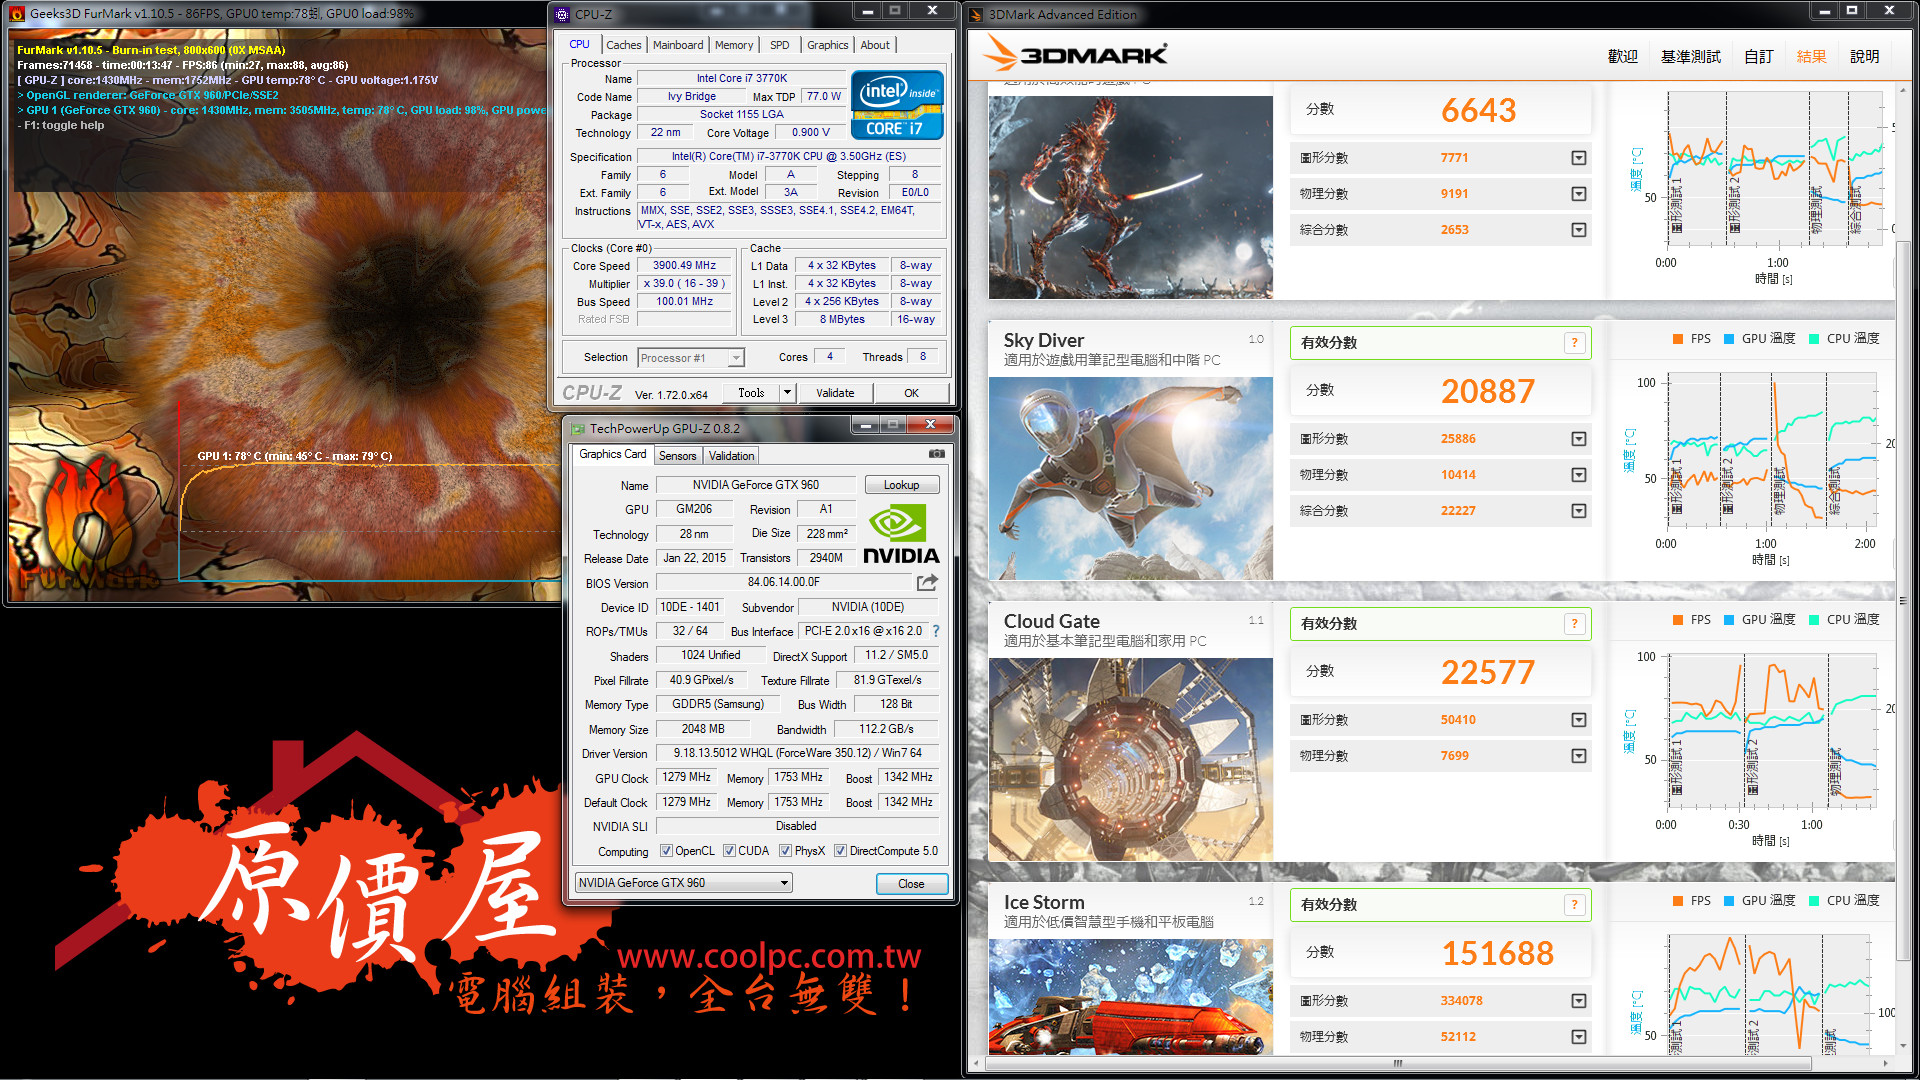The height and width of the screenshot is (1080, 1920).
Task: Expand the Ice Storm physics score 52112
Action: [x=1578, y=1037]
